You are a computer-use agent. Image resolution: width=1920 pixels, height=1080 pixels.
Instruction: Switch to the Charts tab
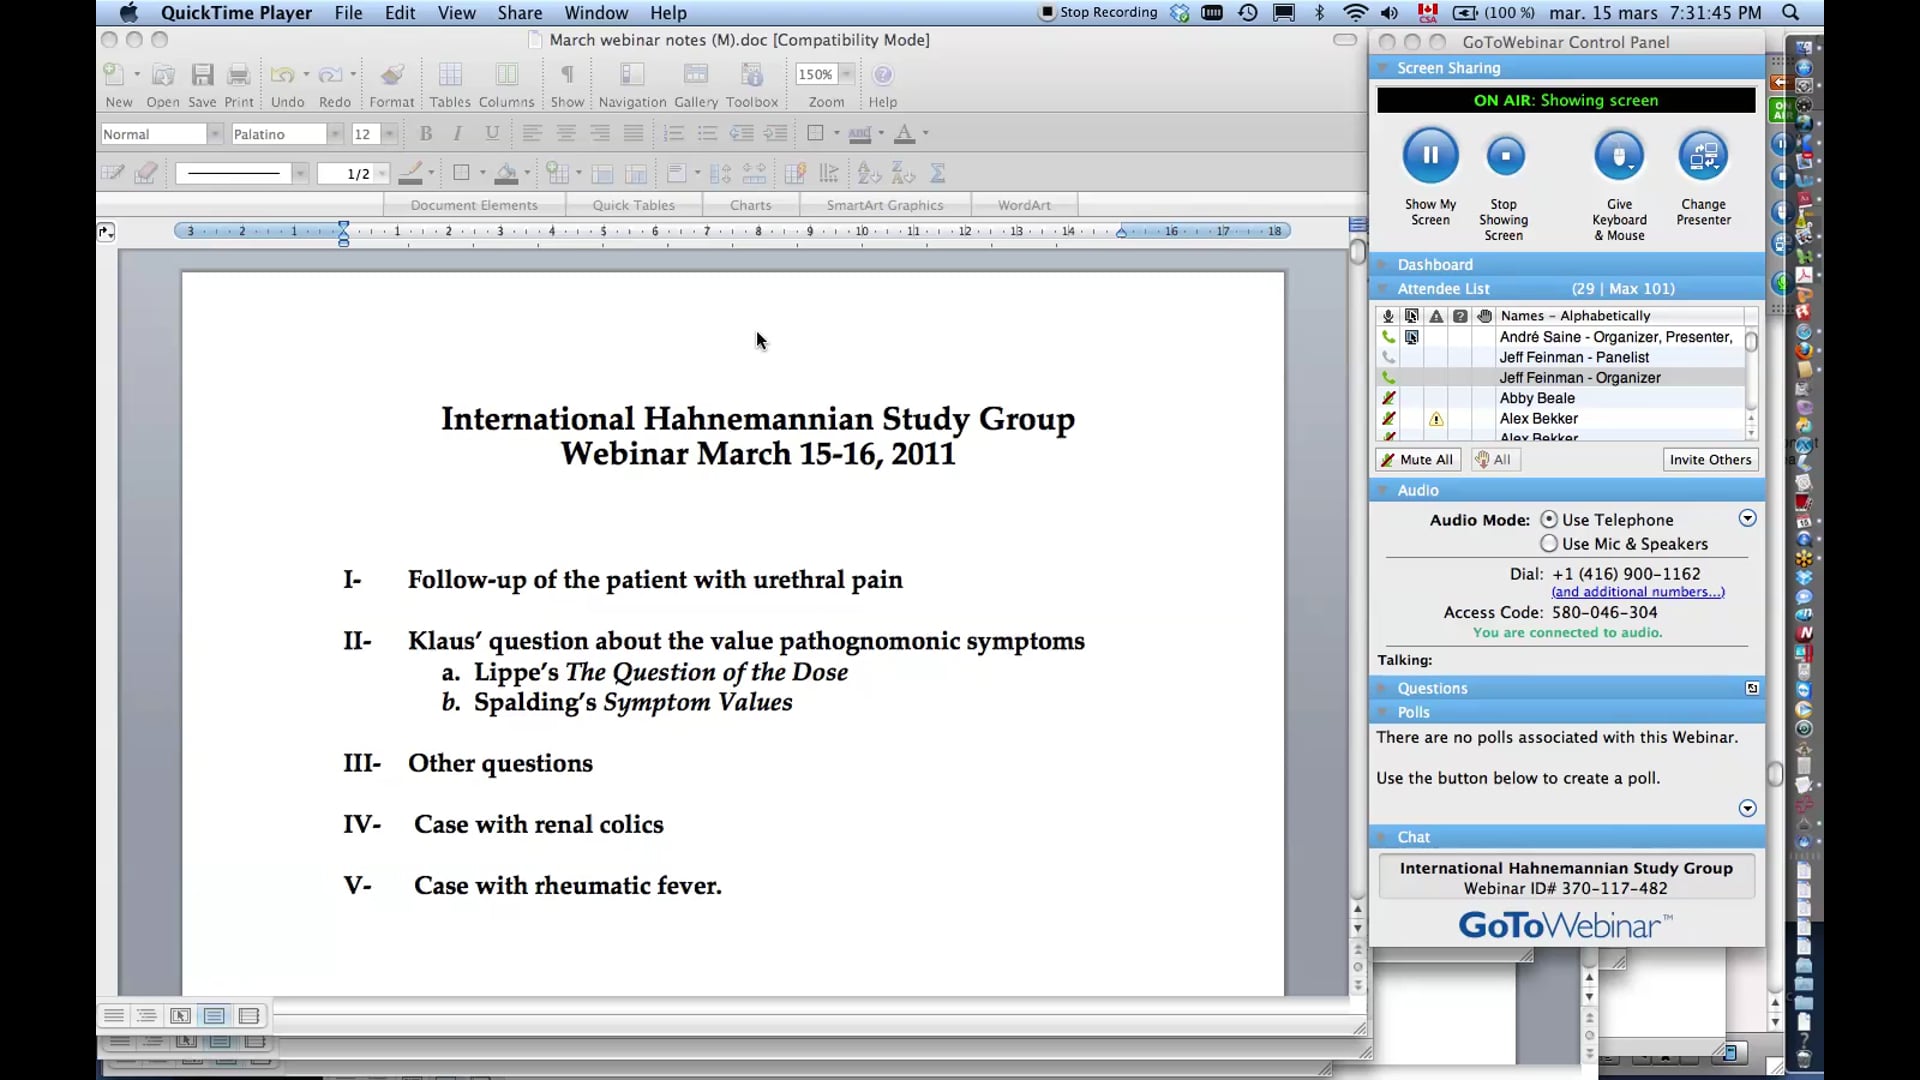pos(750,204)
